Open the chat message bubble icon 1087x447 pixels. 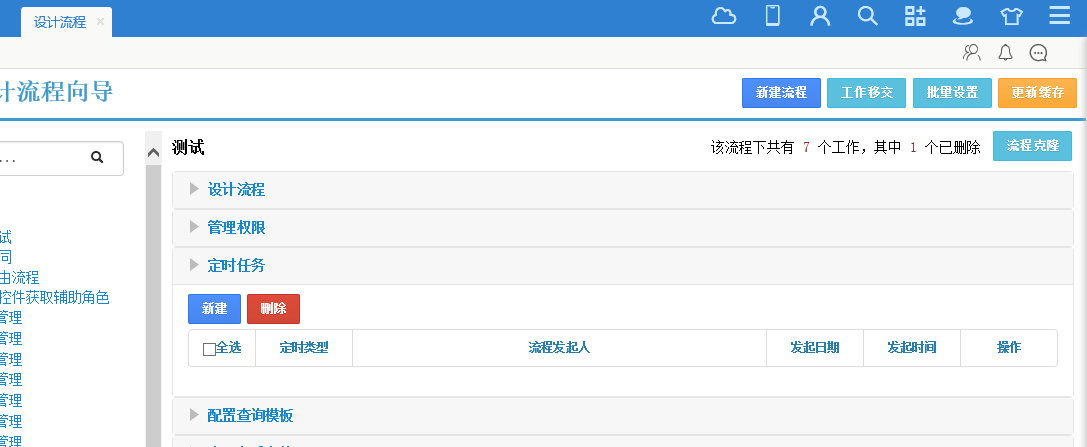tap(1038, 53)
